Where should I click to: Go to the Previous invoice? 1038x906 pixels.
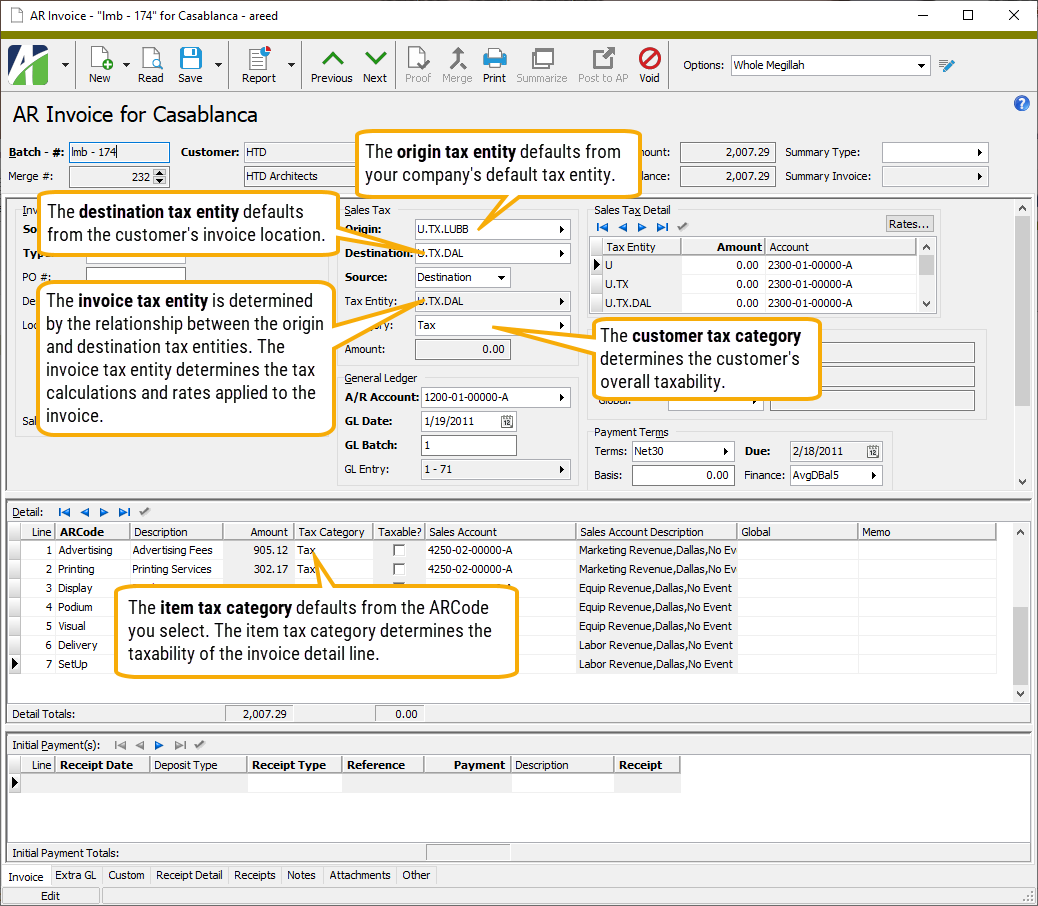(x=331, y=64)
